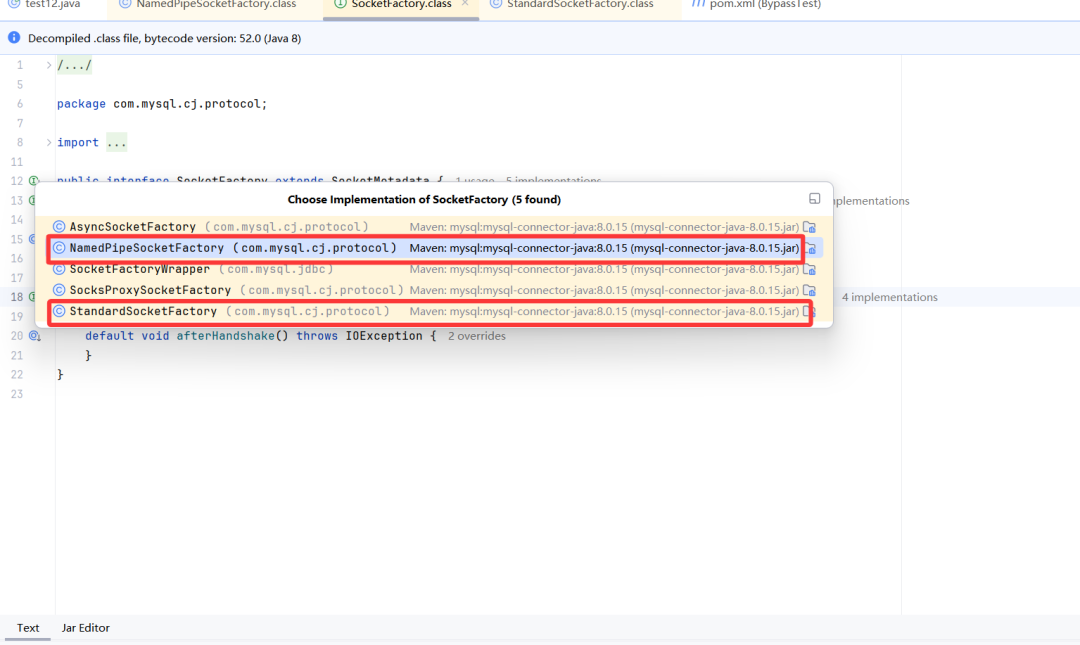Expand the folded comment on line 1
This screenshot has height=645, width=1080.
[49, 65]
